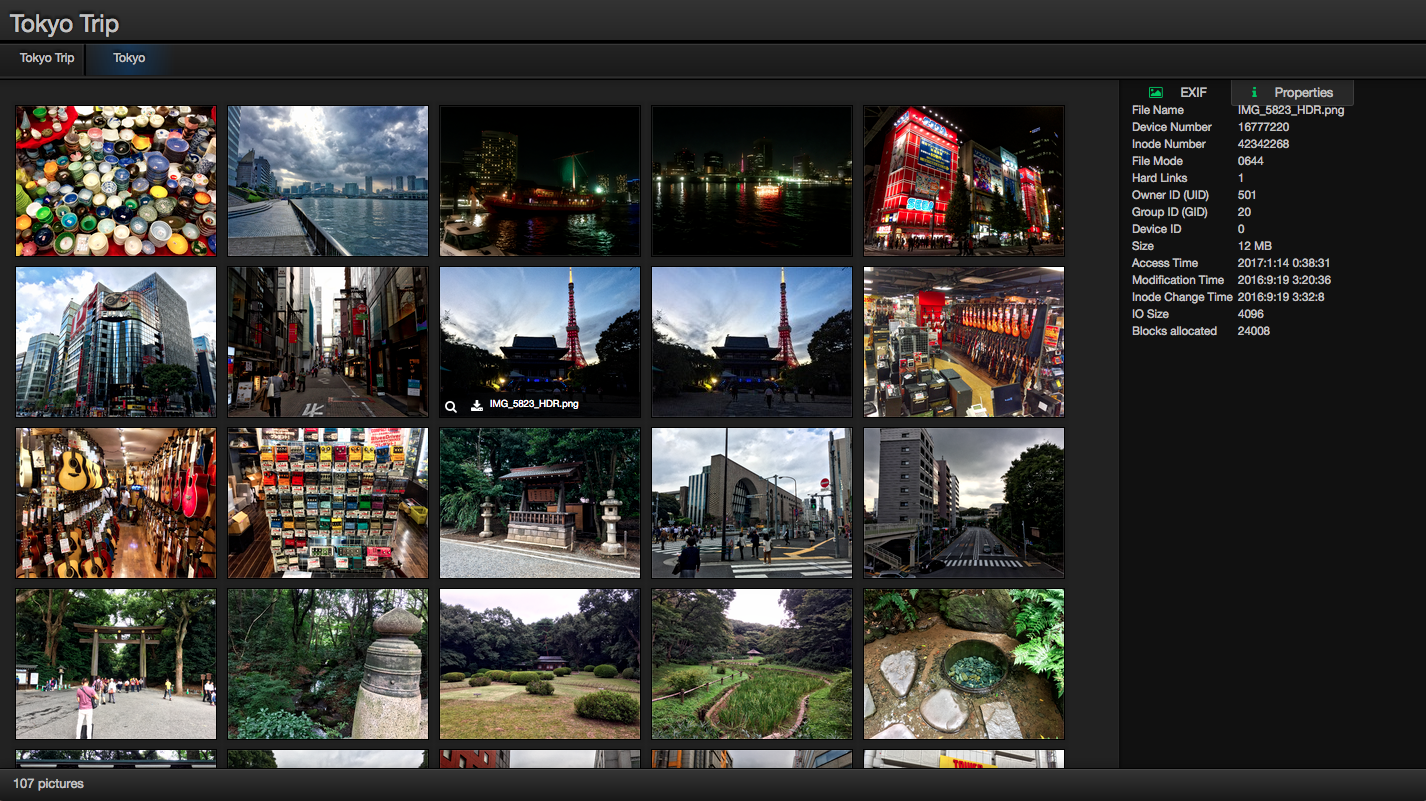This screenshot has width=1426, height=801.
Task: Click the 107 pictures status text
Action: [x=49, y=784]
